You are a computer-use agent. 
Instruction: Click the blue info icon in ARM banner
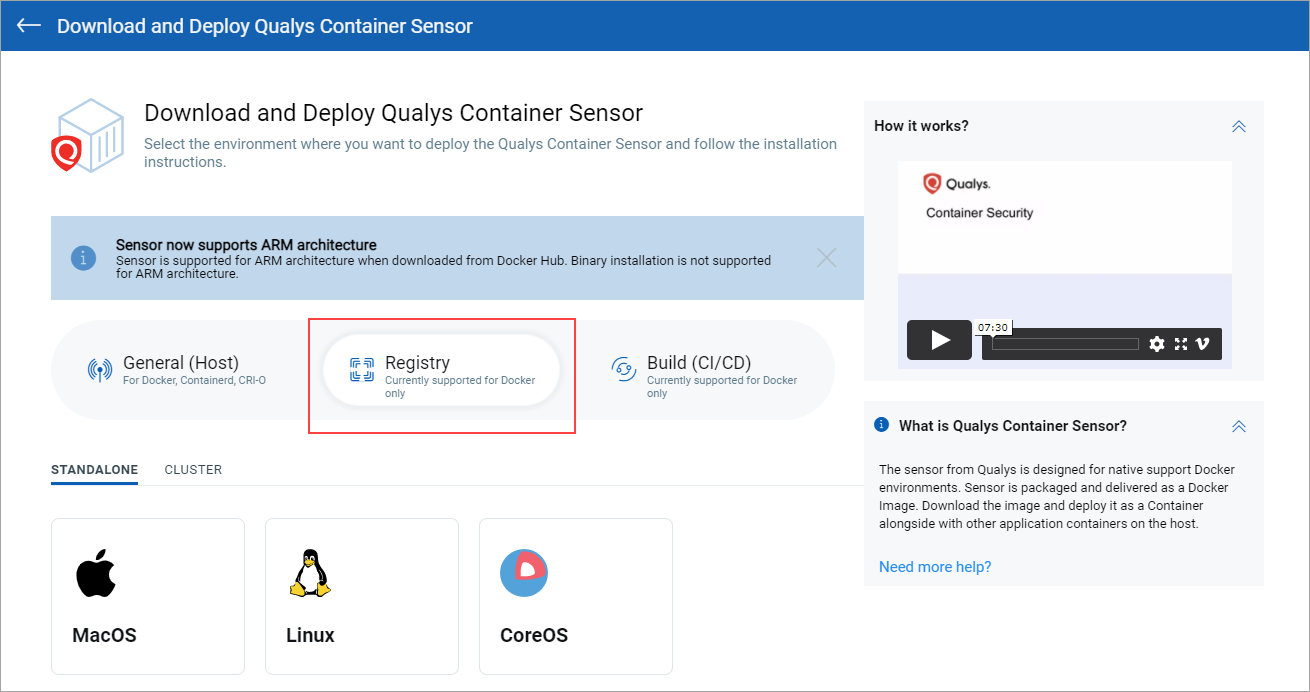pyautogui.click(x=83, y=257)
